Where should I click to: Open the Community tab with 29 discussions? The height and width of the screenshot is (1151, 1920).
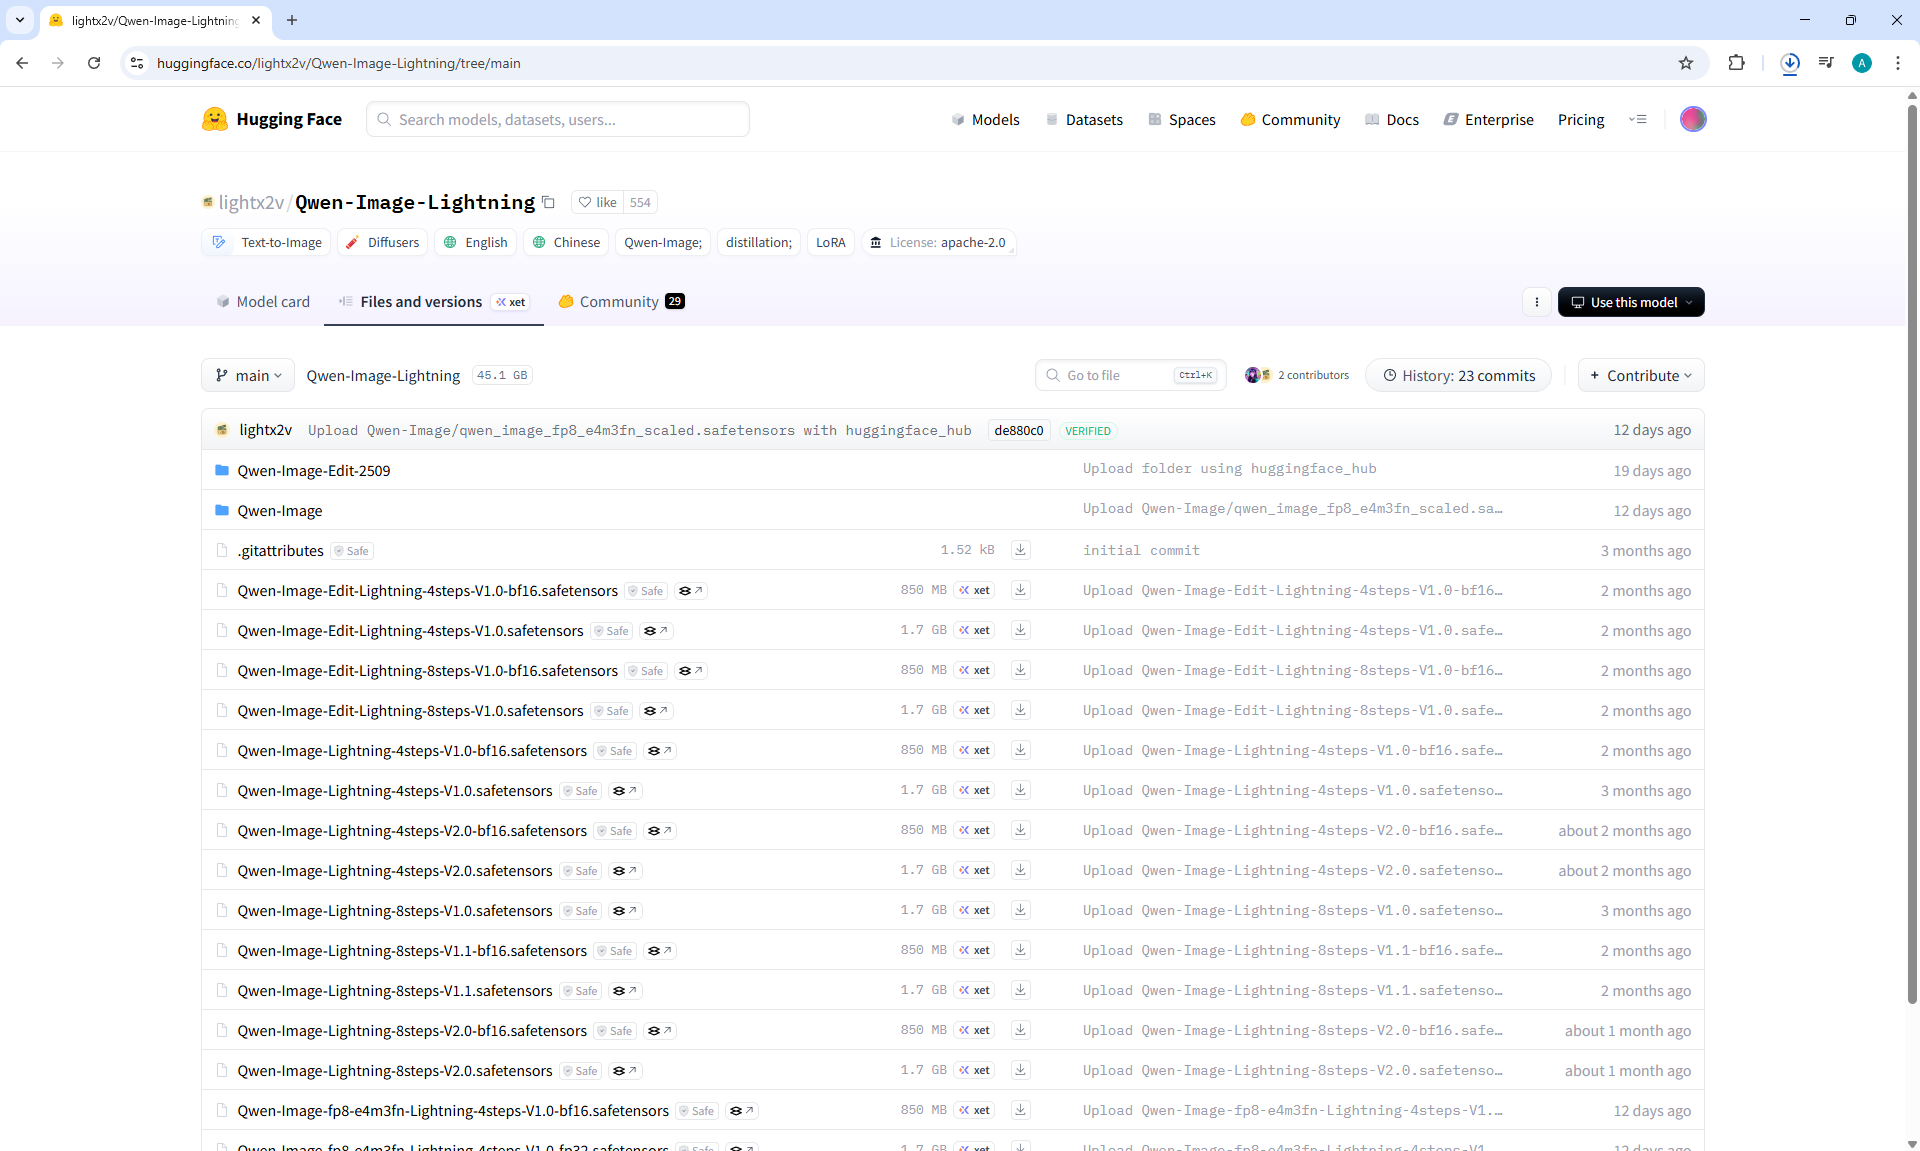[x=621, y=302]
